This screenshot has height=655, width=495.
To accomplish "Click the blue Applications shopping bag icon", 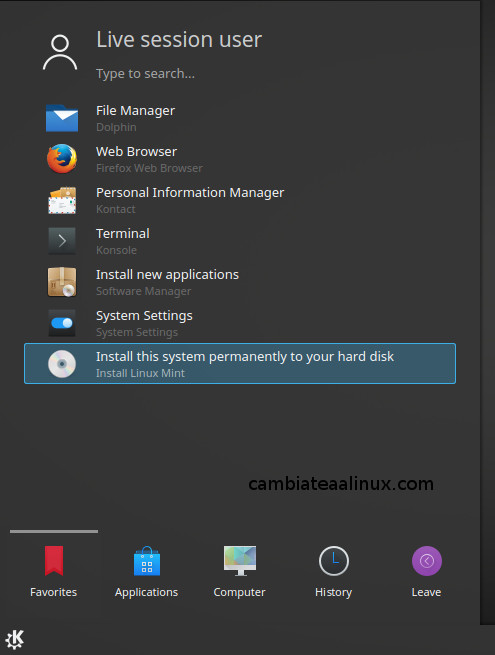I will [147, 561].
